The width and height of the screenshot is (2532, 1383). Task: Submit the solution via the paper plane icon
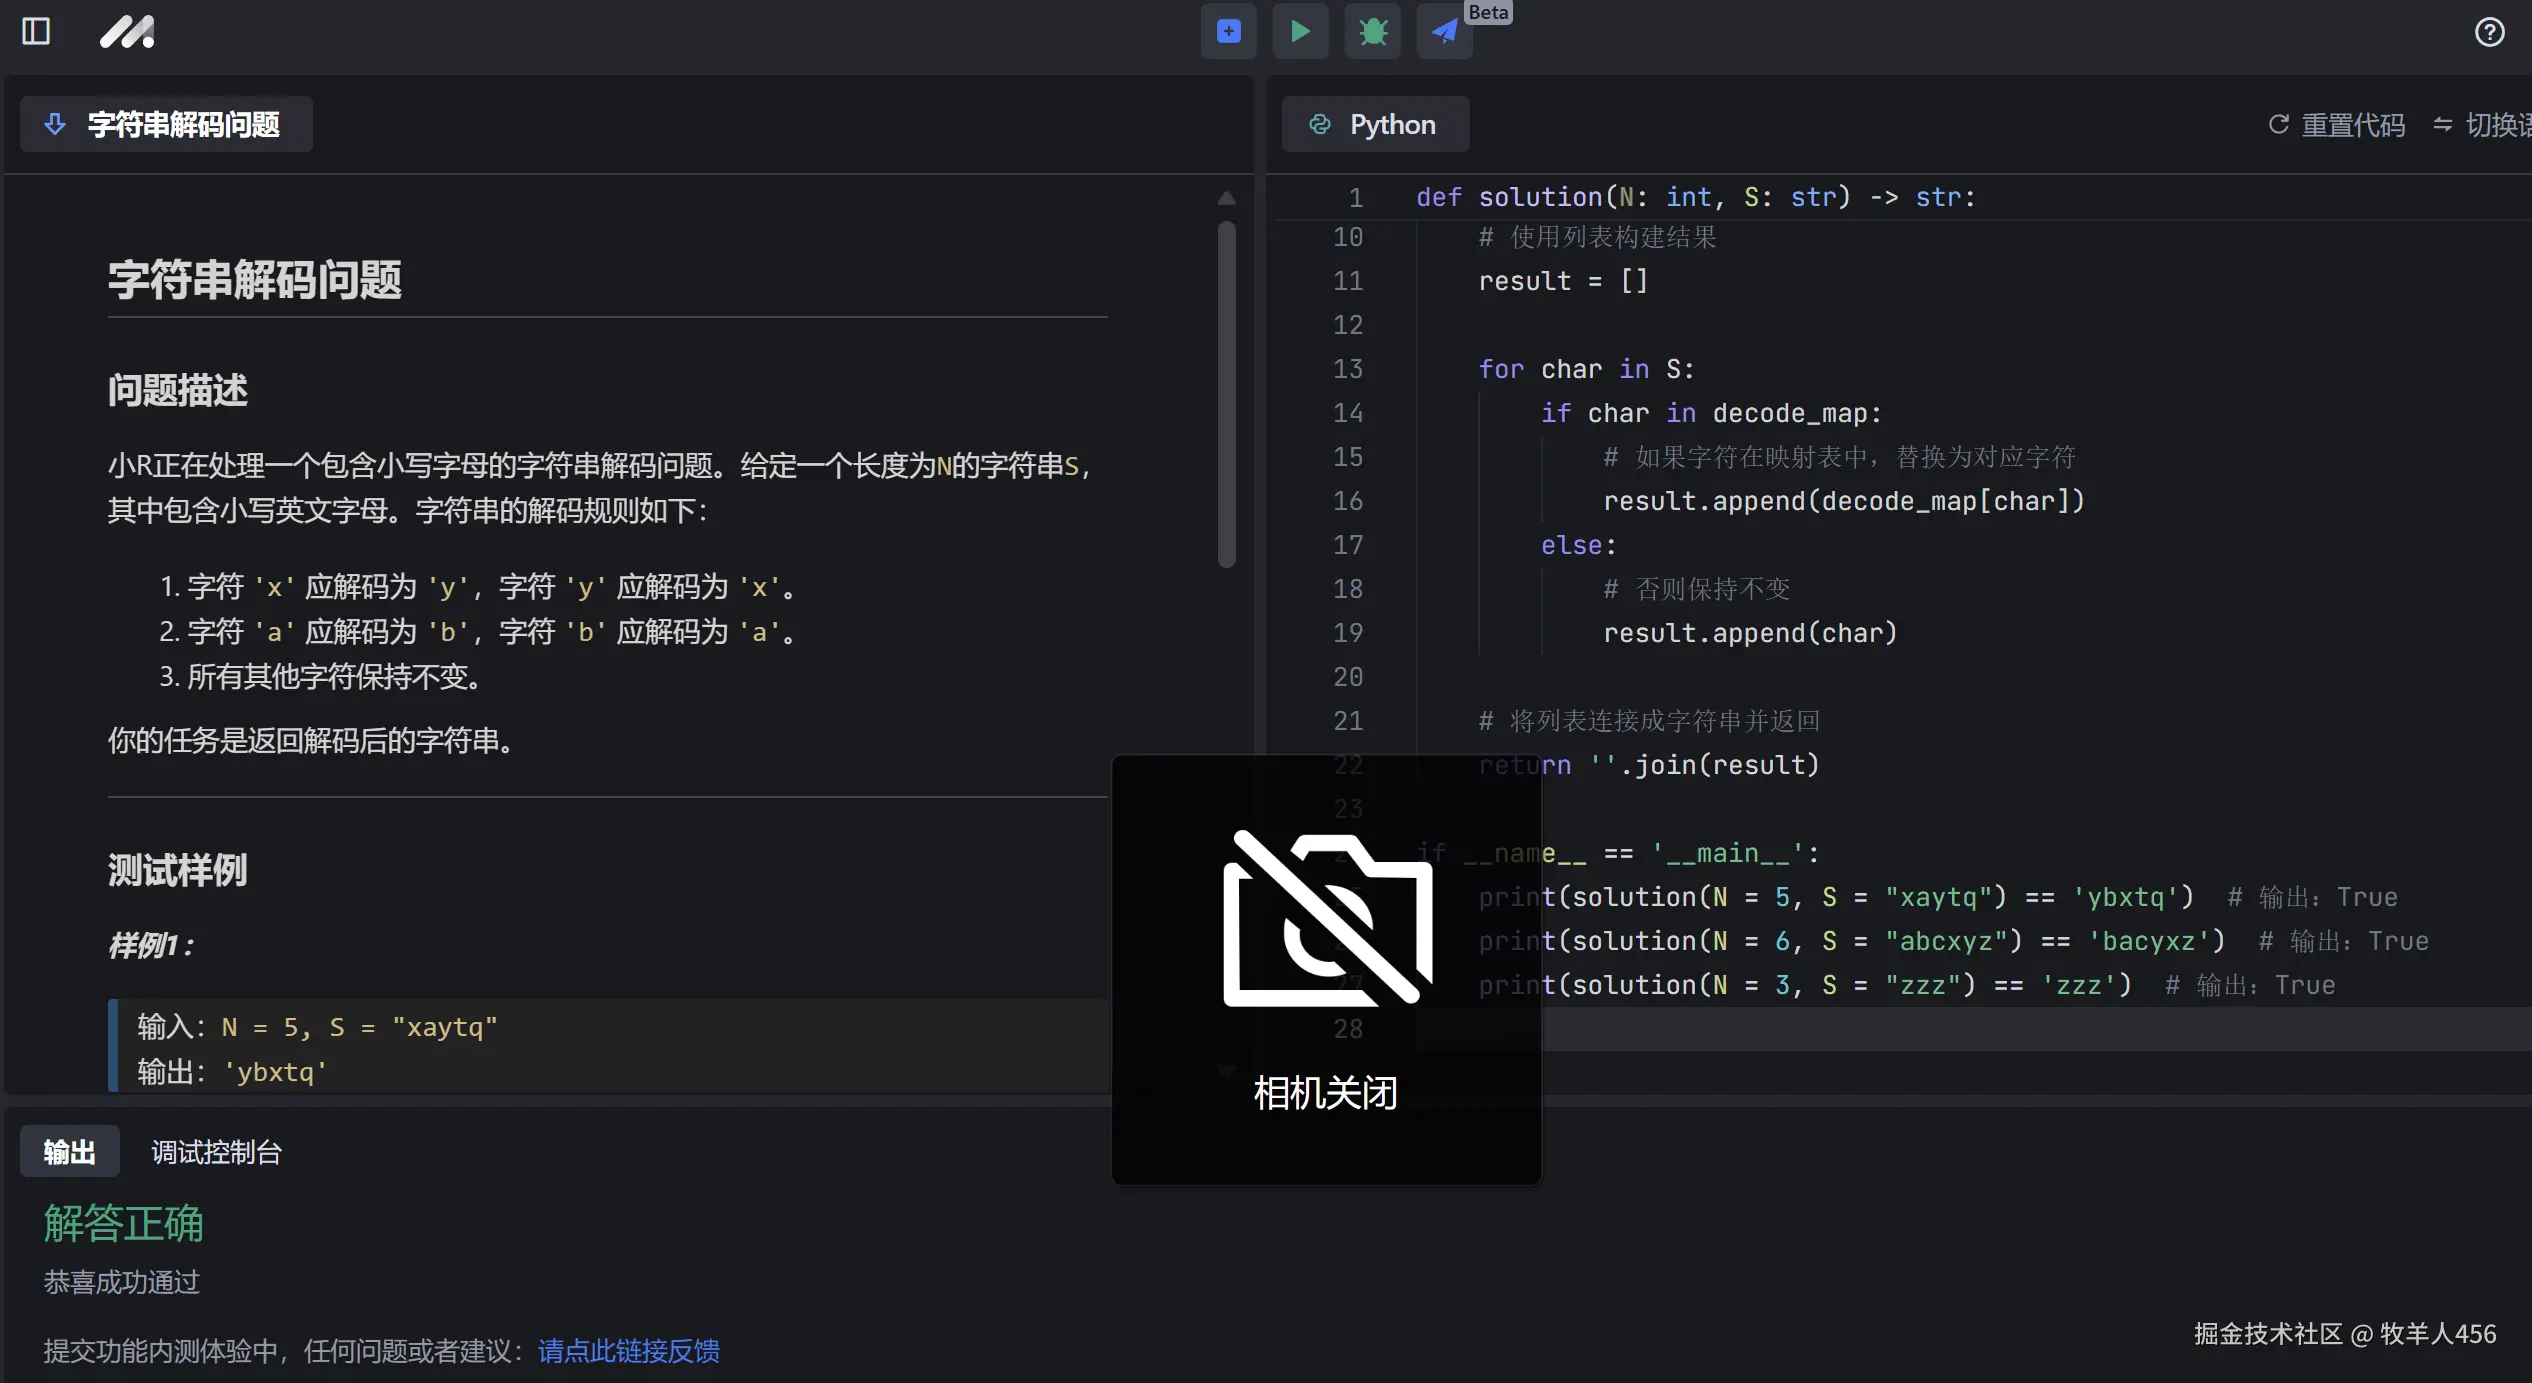point(1443,31)
